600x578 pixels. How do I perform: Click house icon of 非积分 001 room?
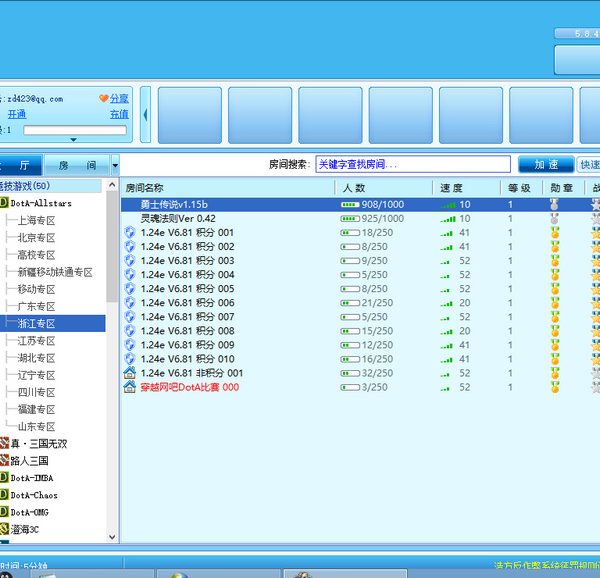[129, 372]
